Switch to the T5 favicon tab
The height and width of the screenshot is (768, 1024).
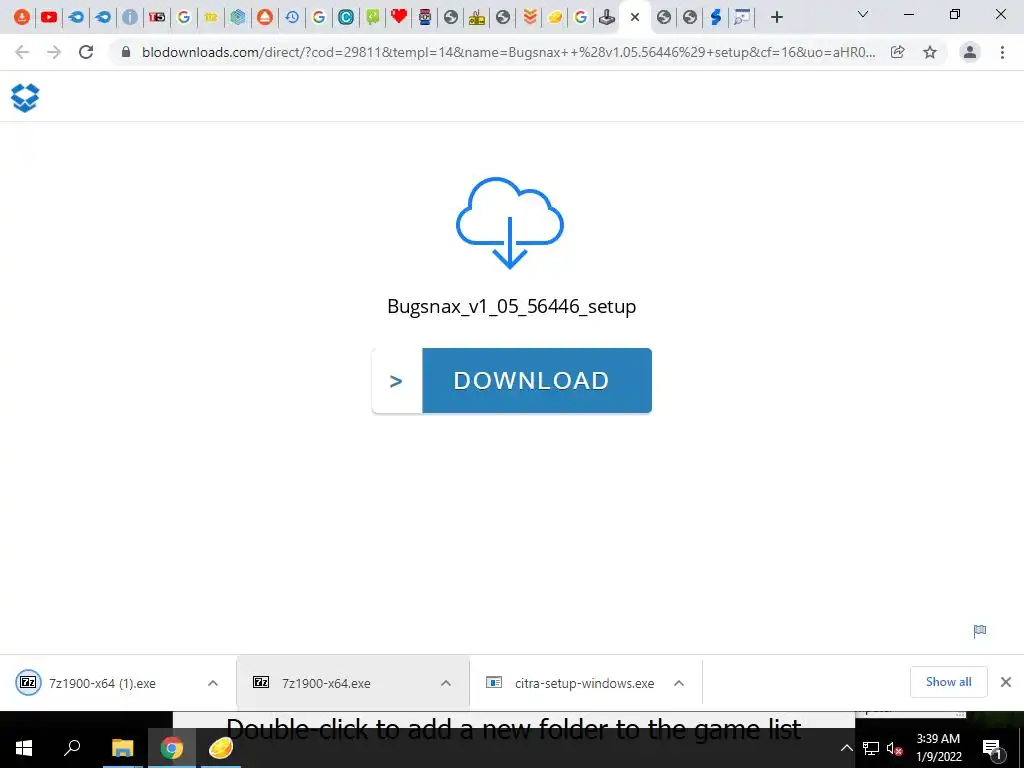coord(157,17)
